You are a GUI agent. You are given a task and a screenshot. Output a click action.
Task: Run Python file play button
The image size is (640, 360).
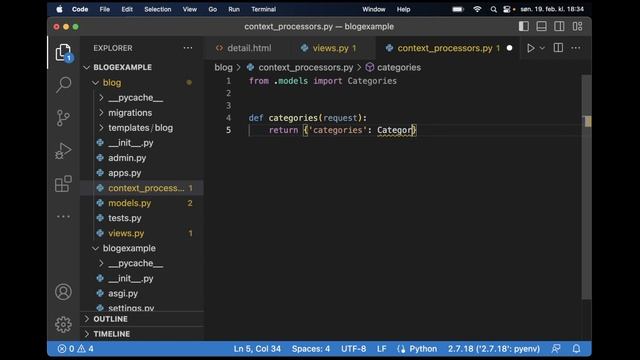[530, 48]
